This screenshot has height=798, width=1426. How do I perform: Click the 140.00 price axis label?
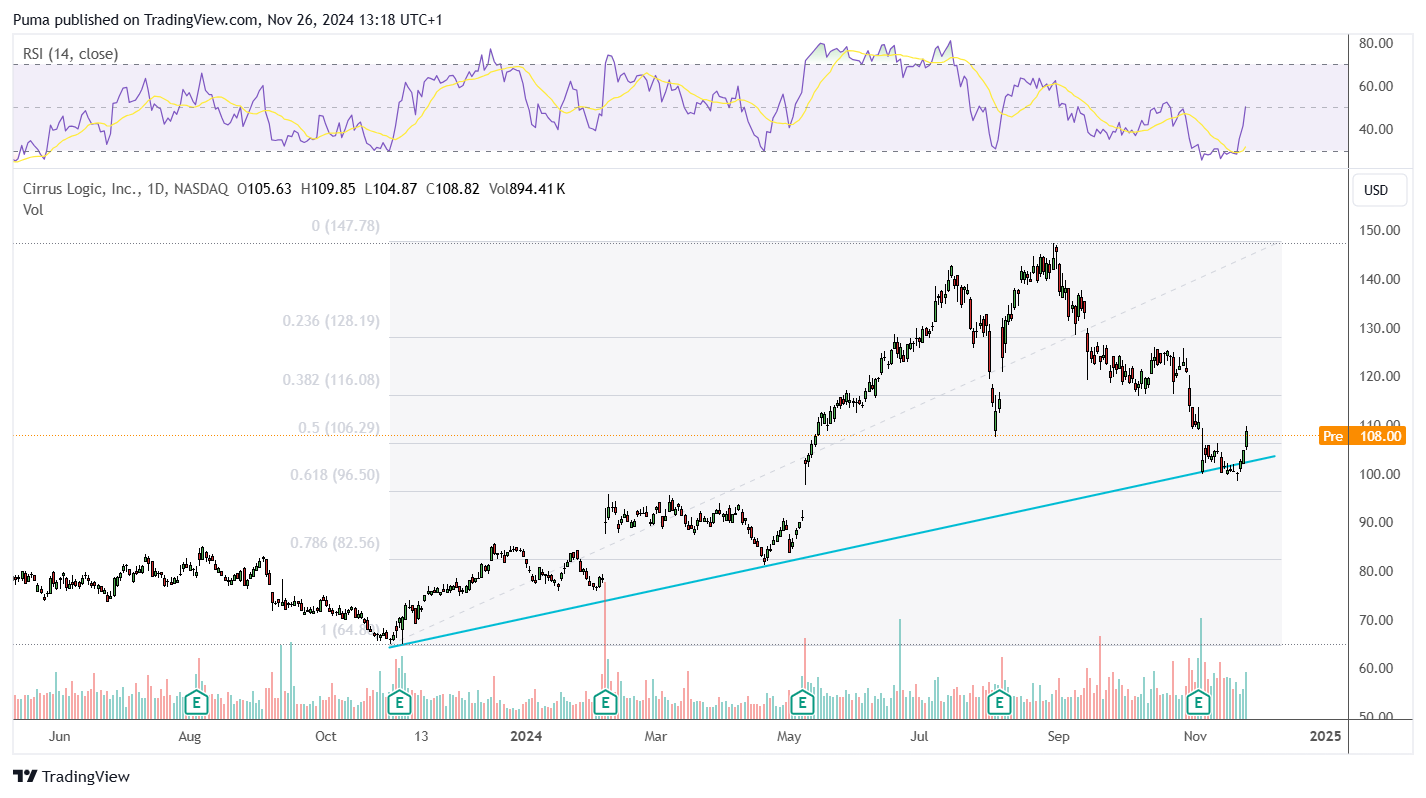point(1377,279)
